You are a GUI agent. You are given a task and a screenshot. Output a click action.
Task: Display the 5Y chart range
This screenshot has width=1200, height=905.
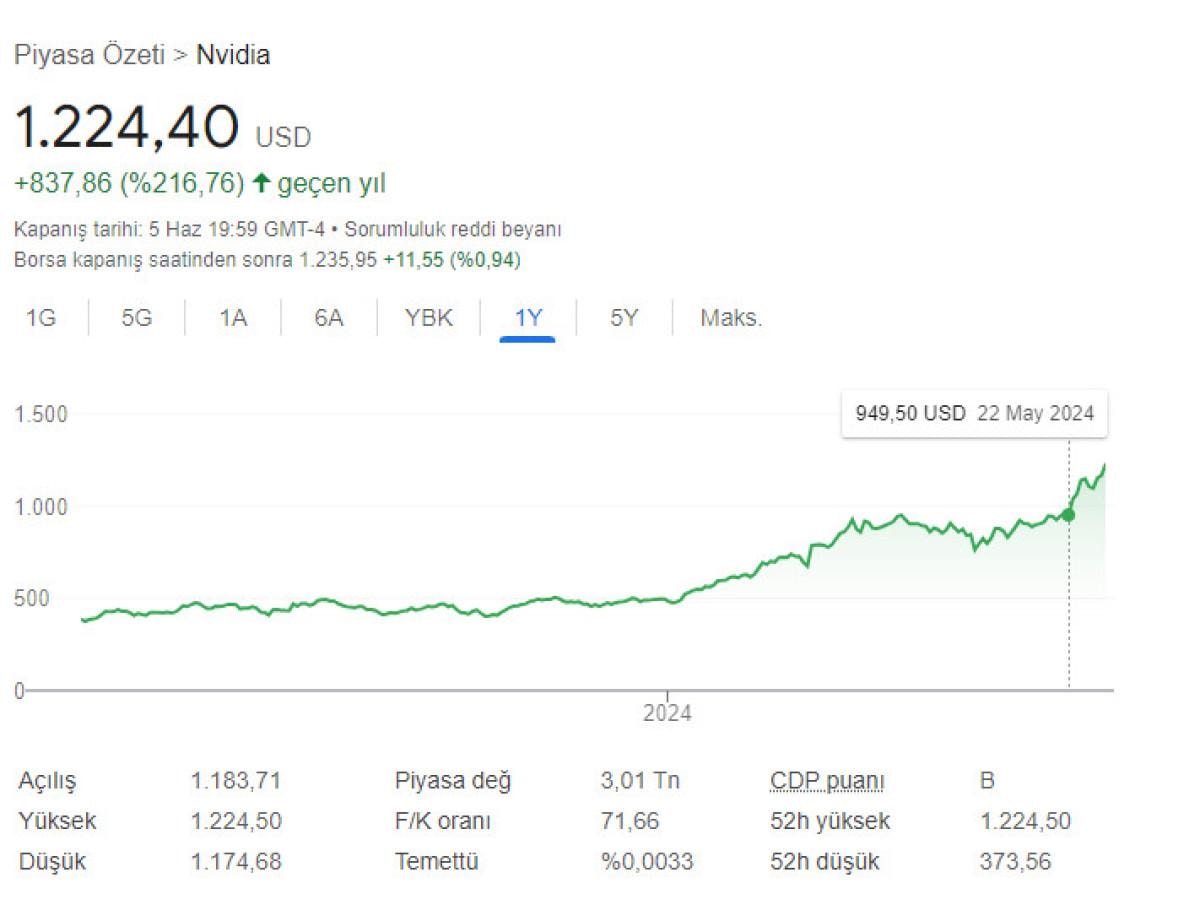(x=624, y=319)
